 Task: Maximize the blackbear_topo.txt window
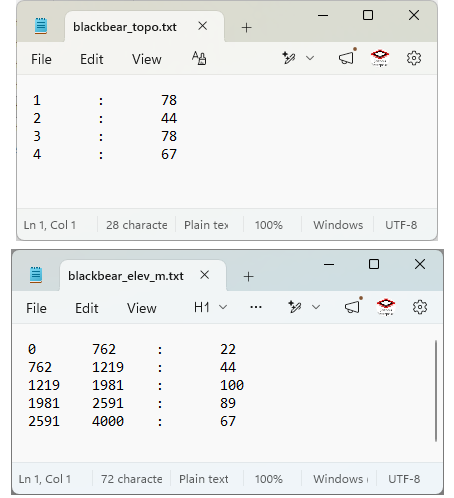coord(368,15)
